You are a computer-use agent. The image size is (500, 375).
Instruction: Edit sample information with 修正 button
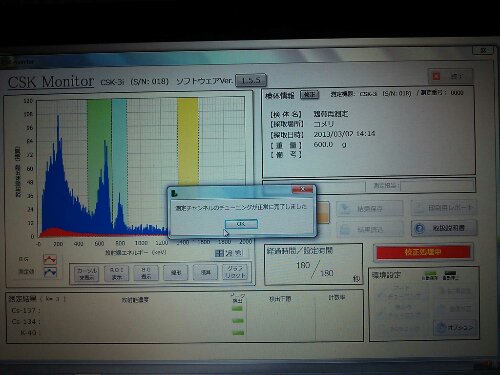pyautogui.click(x=309, y=95)
